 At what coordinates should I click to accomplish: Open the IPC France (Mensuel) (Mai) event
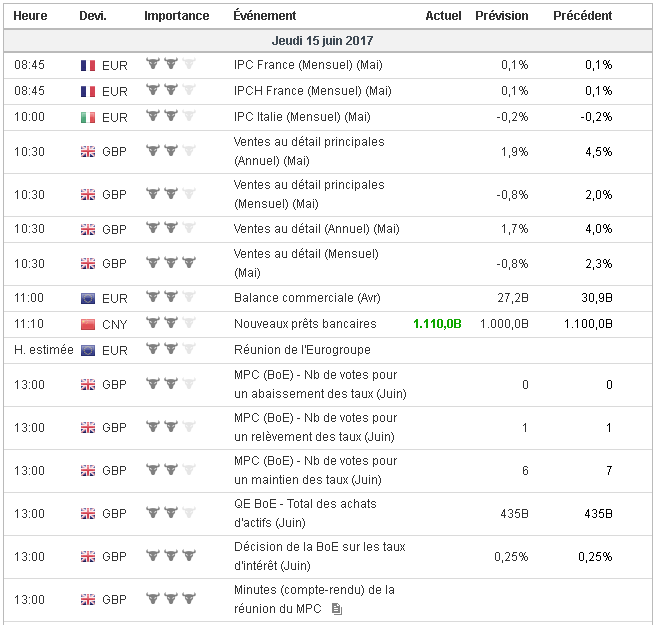[x=308, y=65]
